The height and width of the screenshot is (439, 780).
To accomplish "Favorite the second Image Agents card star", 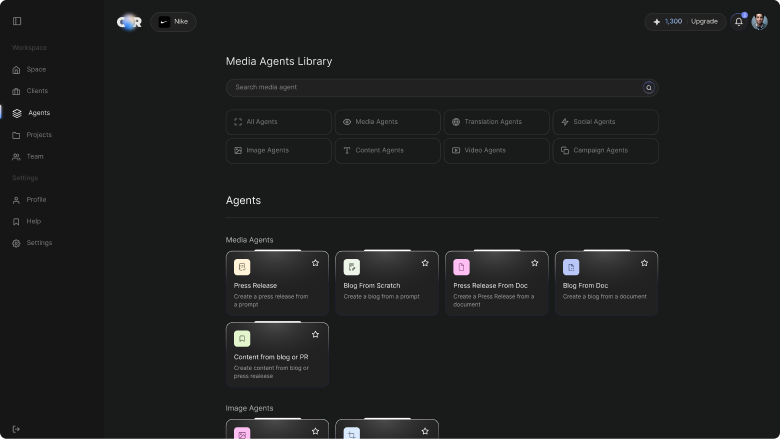I will pyautogui.click(x=425, y=431).
